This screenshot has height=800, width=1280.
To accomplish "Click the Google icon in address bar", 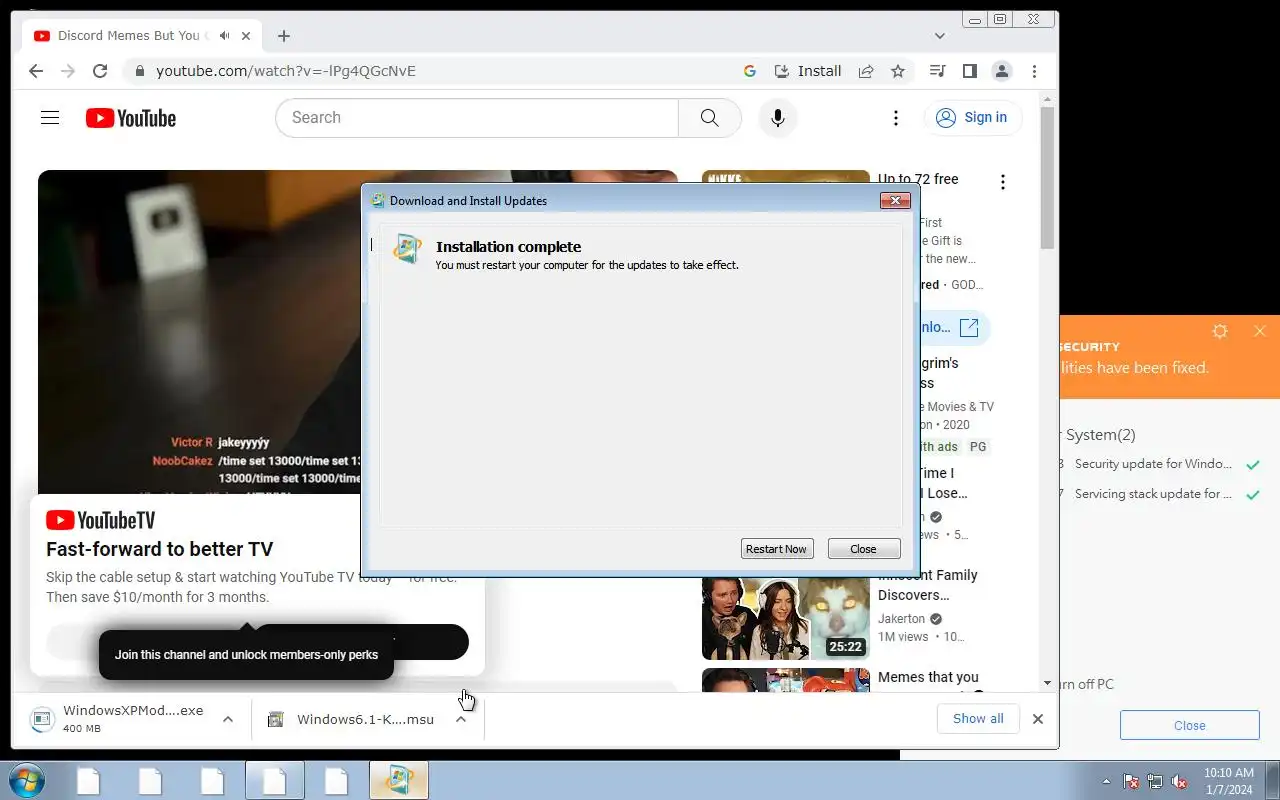I will click(x=750, y=71).
